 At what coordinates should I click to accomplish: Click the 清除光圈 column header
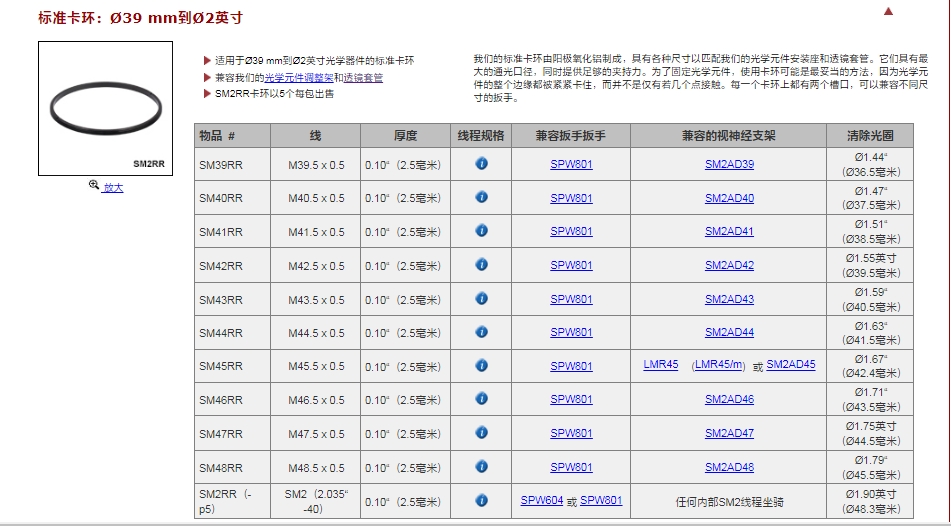coord(870,136)
